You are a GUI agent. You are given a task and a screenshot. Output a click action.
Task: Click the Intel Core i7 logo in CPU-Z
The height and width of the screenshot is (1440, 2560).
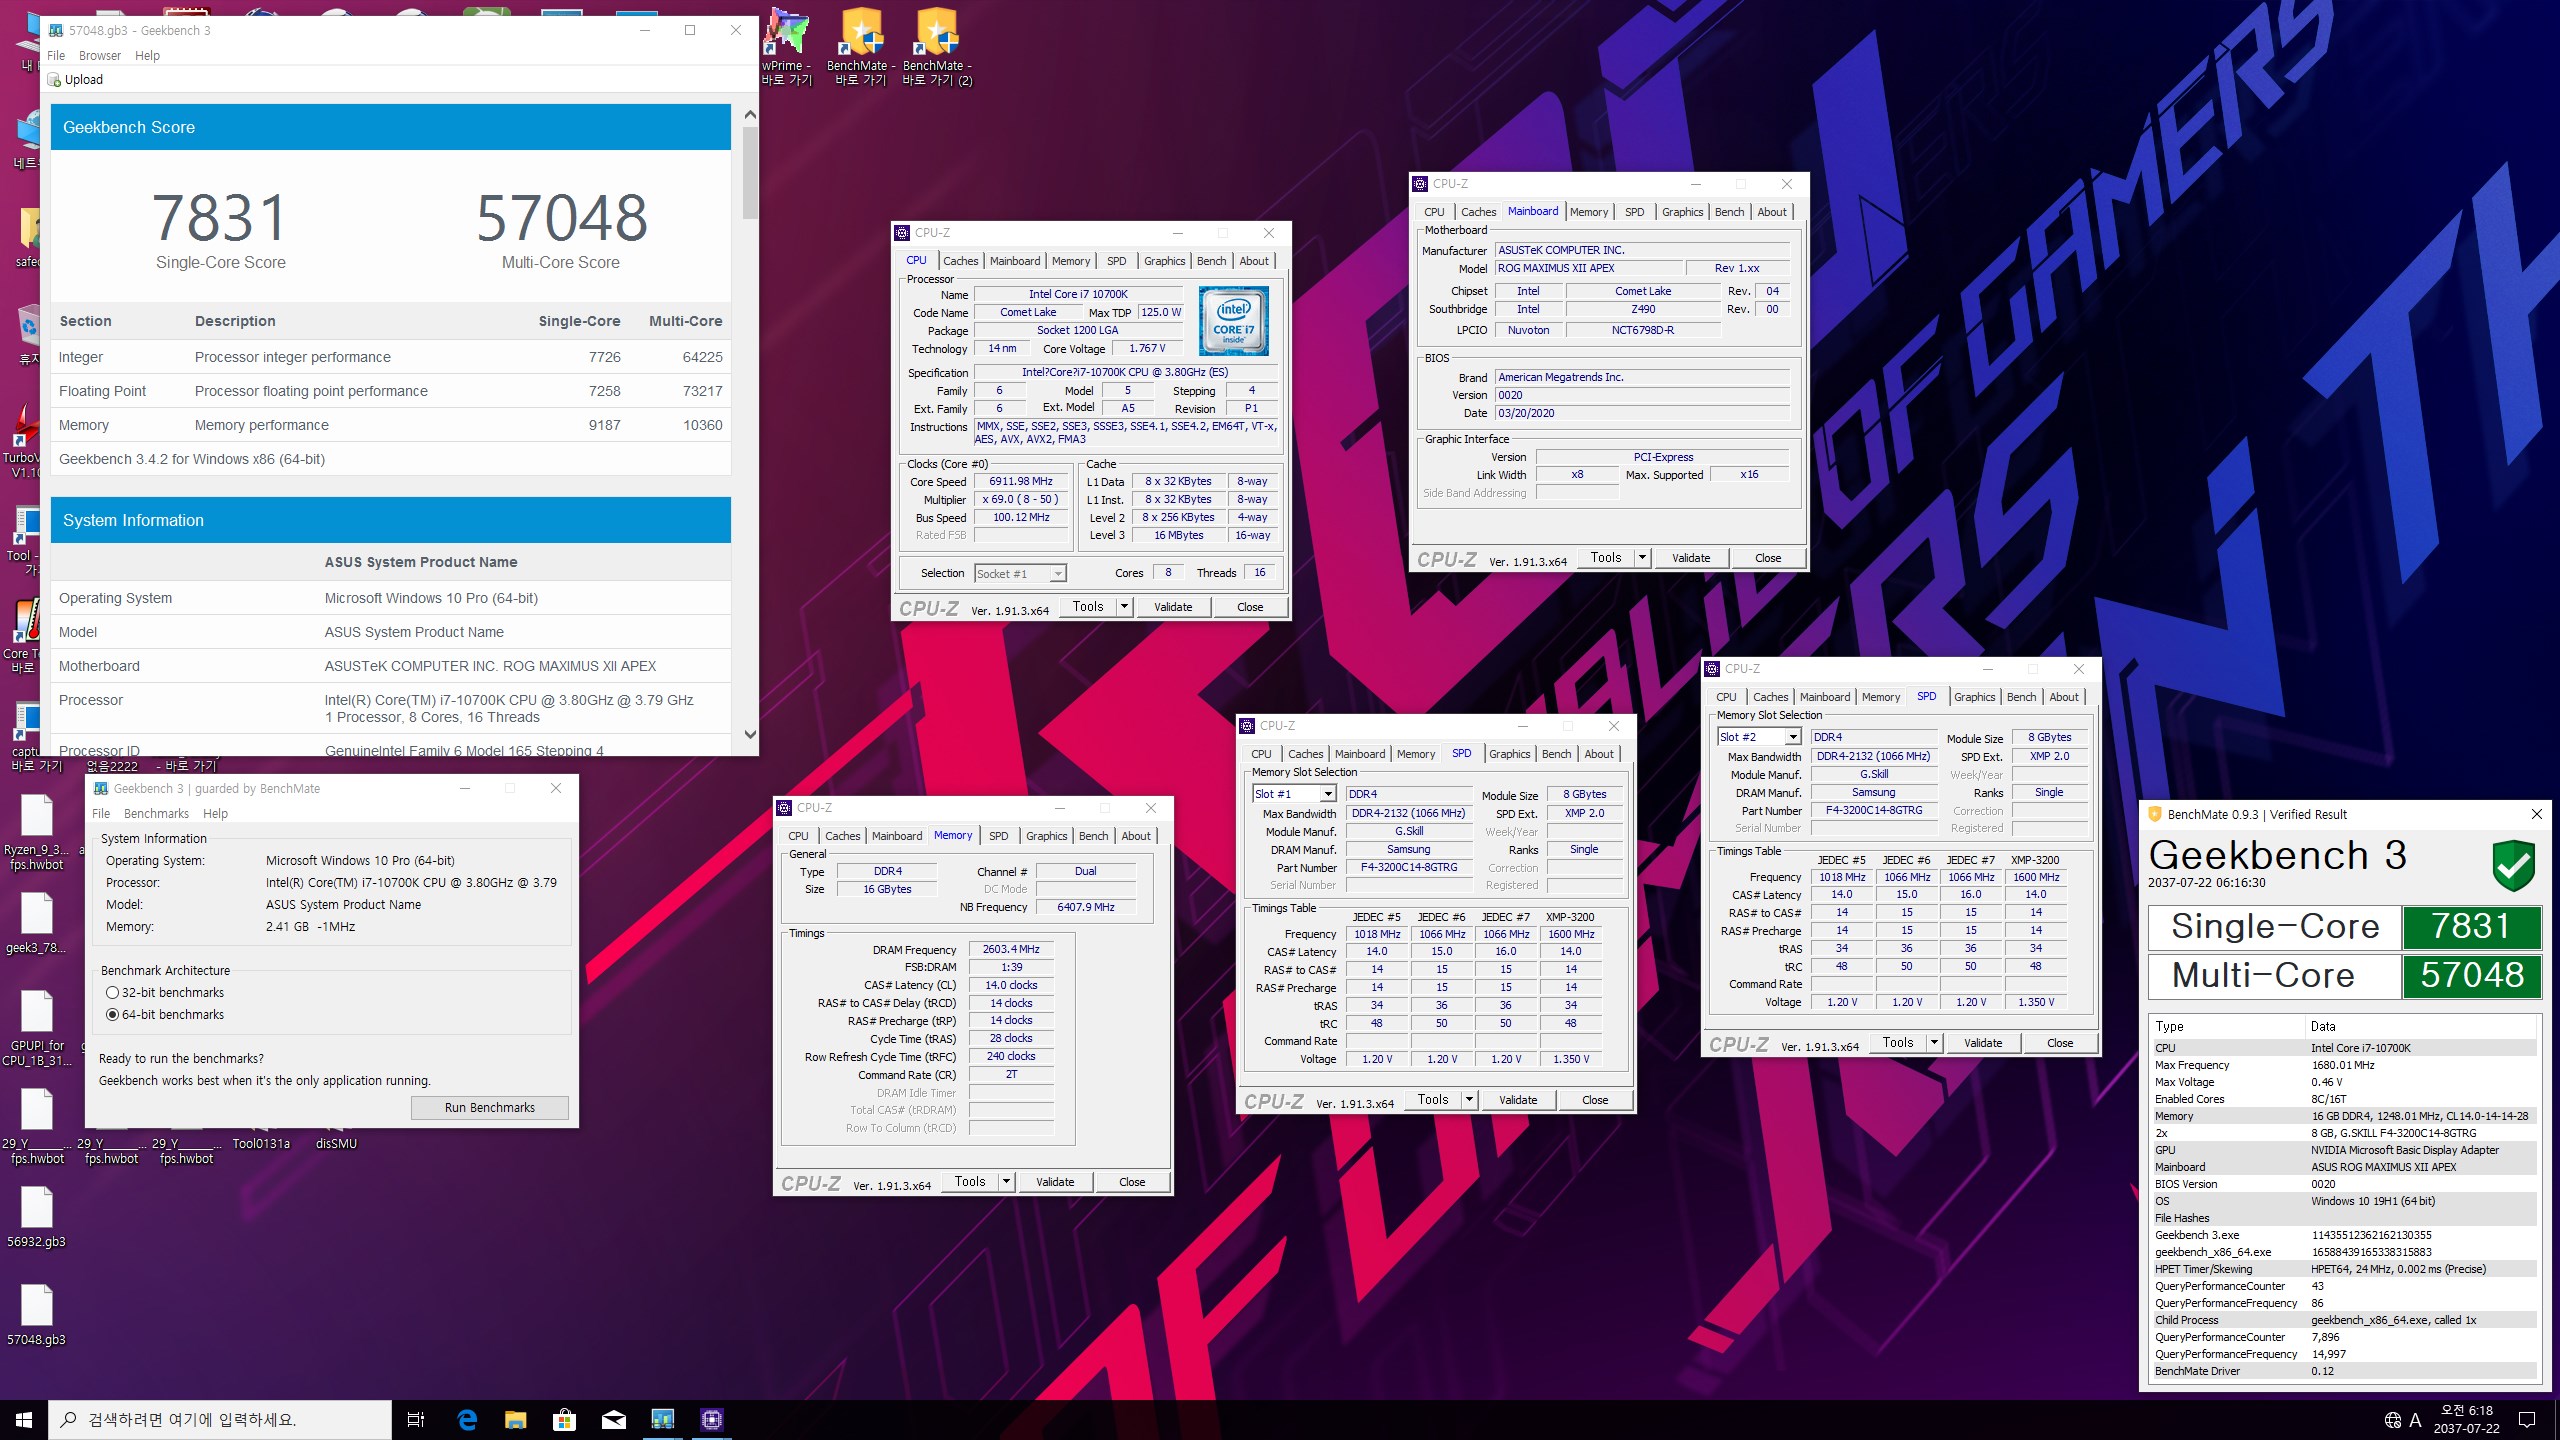coord(1234,321)
